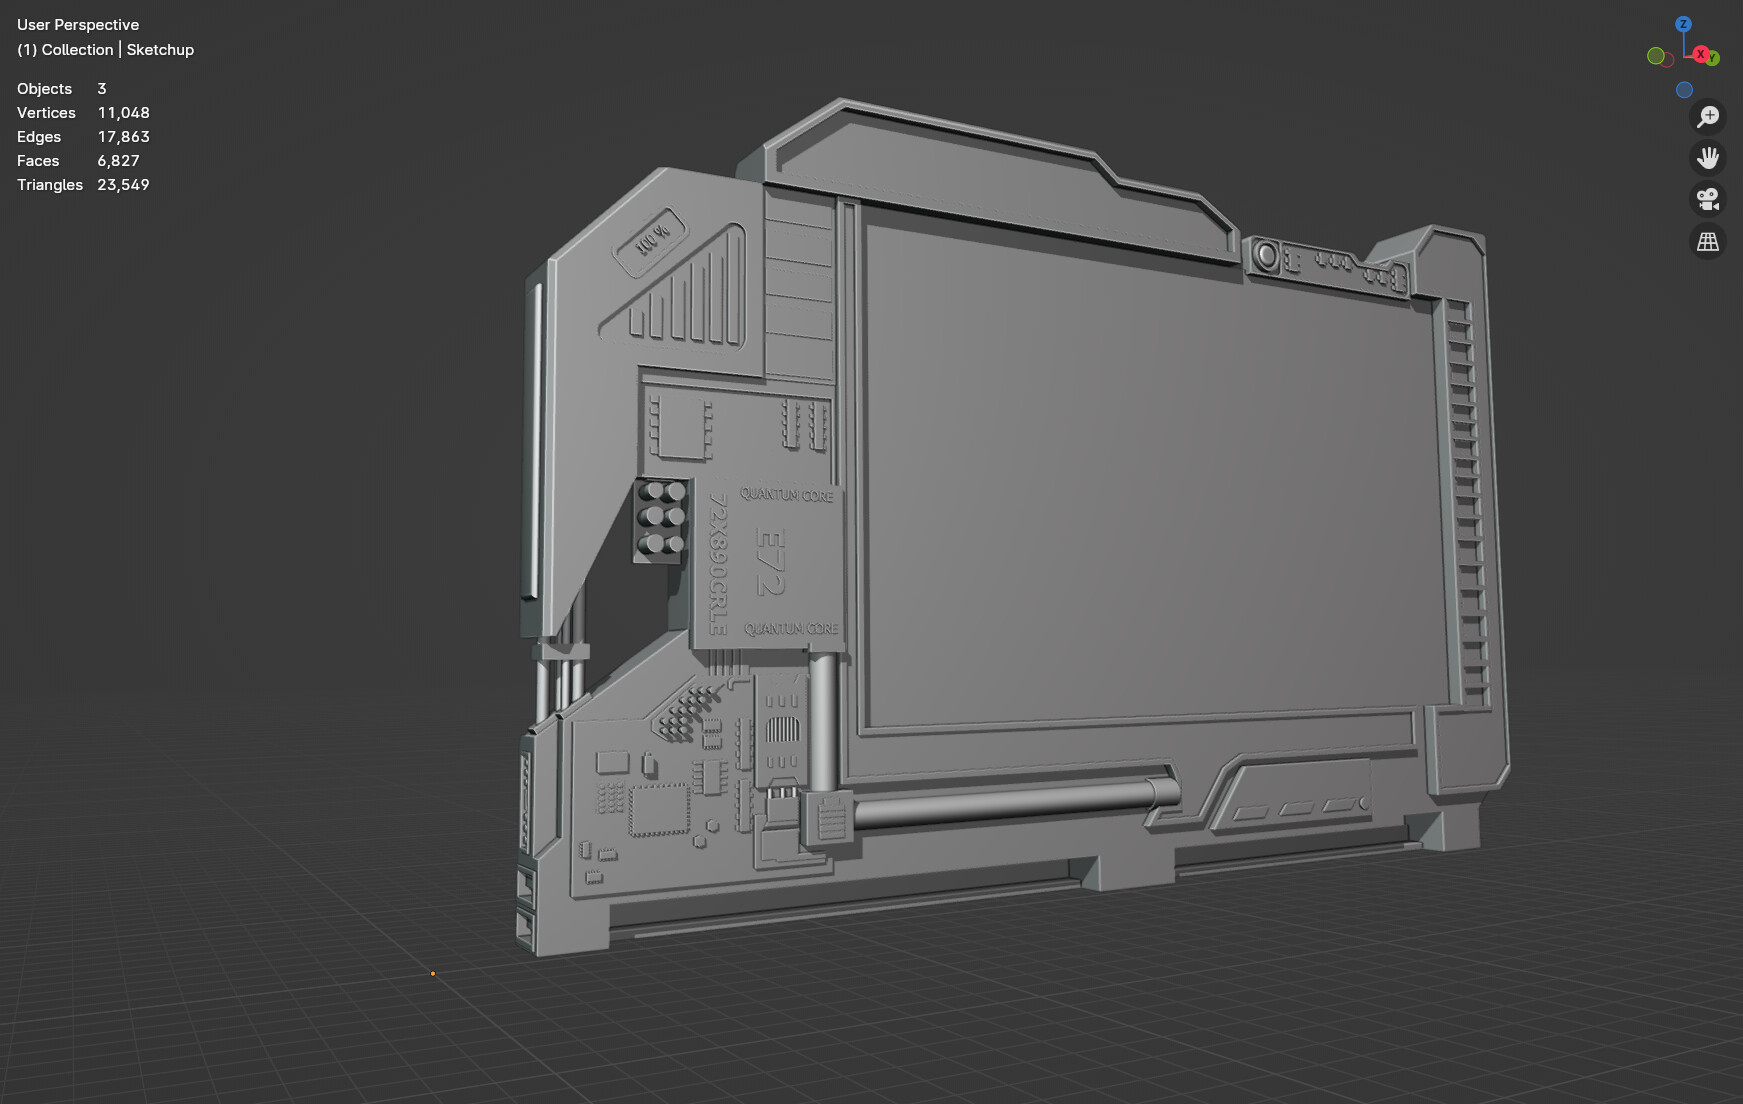Click the red X axis ball on gizmo

pyautogui.click(x=1701, y=55)
